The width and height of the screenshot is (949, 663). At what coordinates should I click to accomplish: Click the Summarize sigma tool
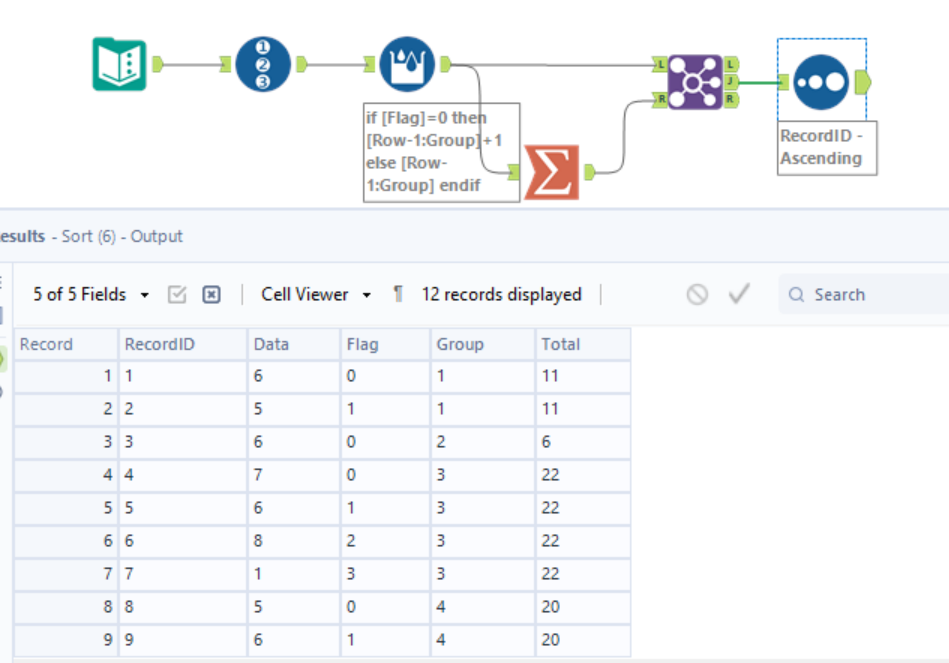pyautogui.click(x=552, y=171)
